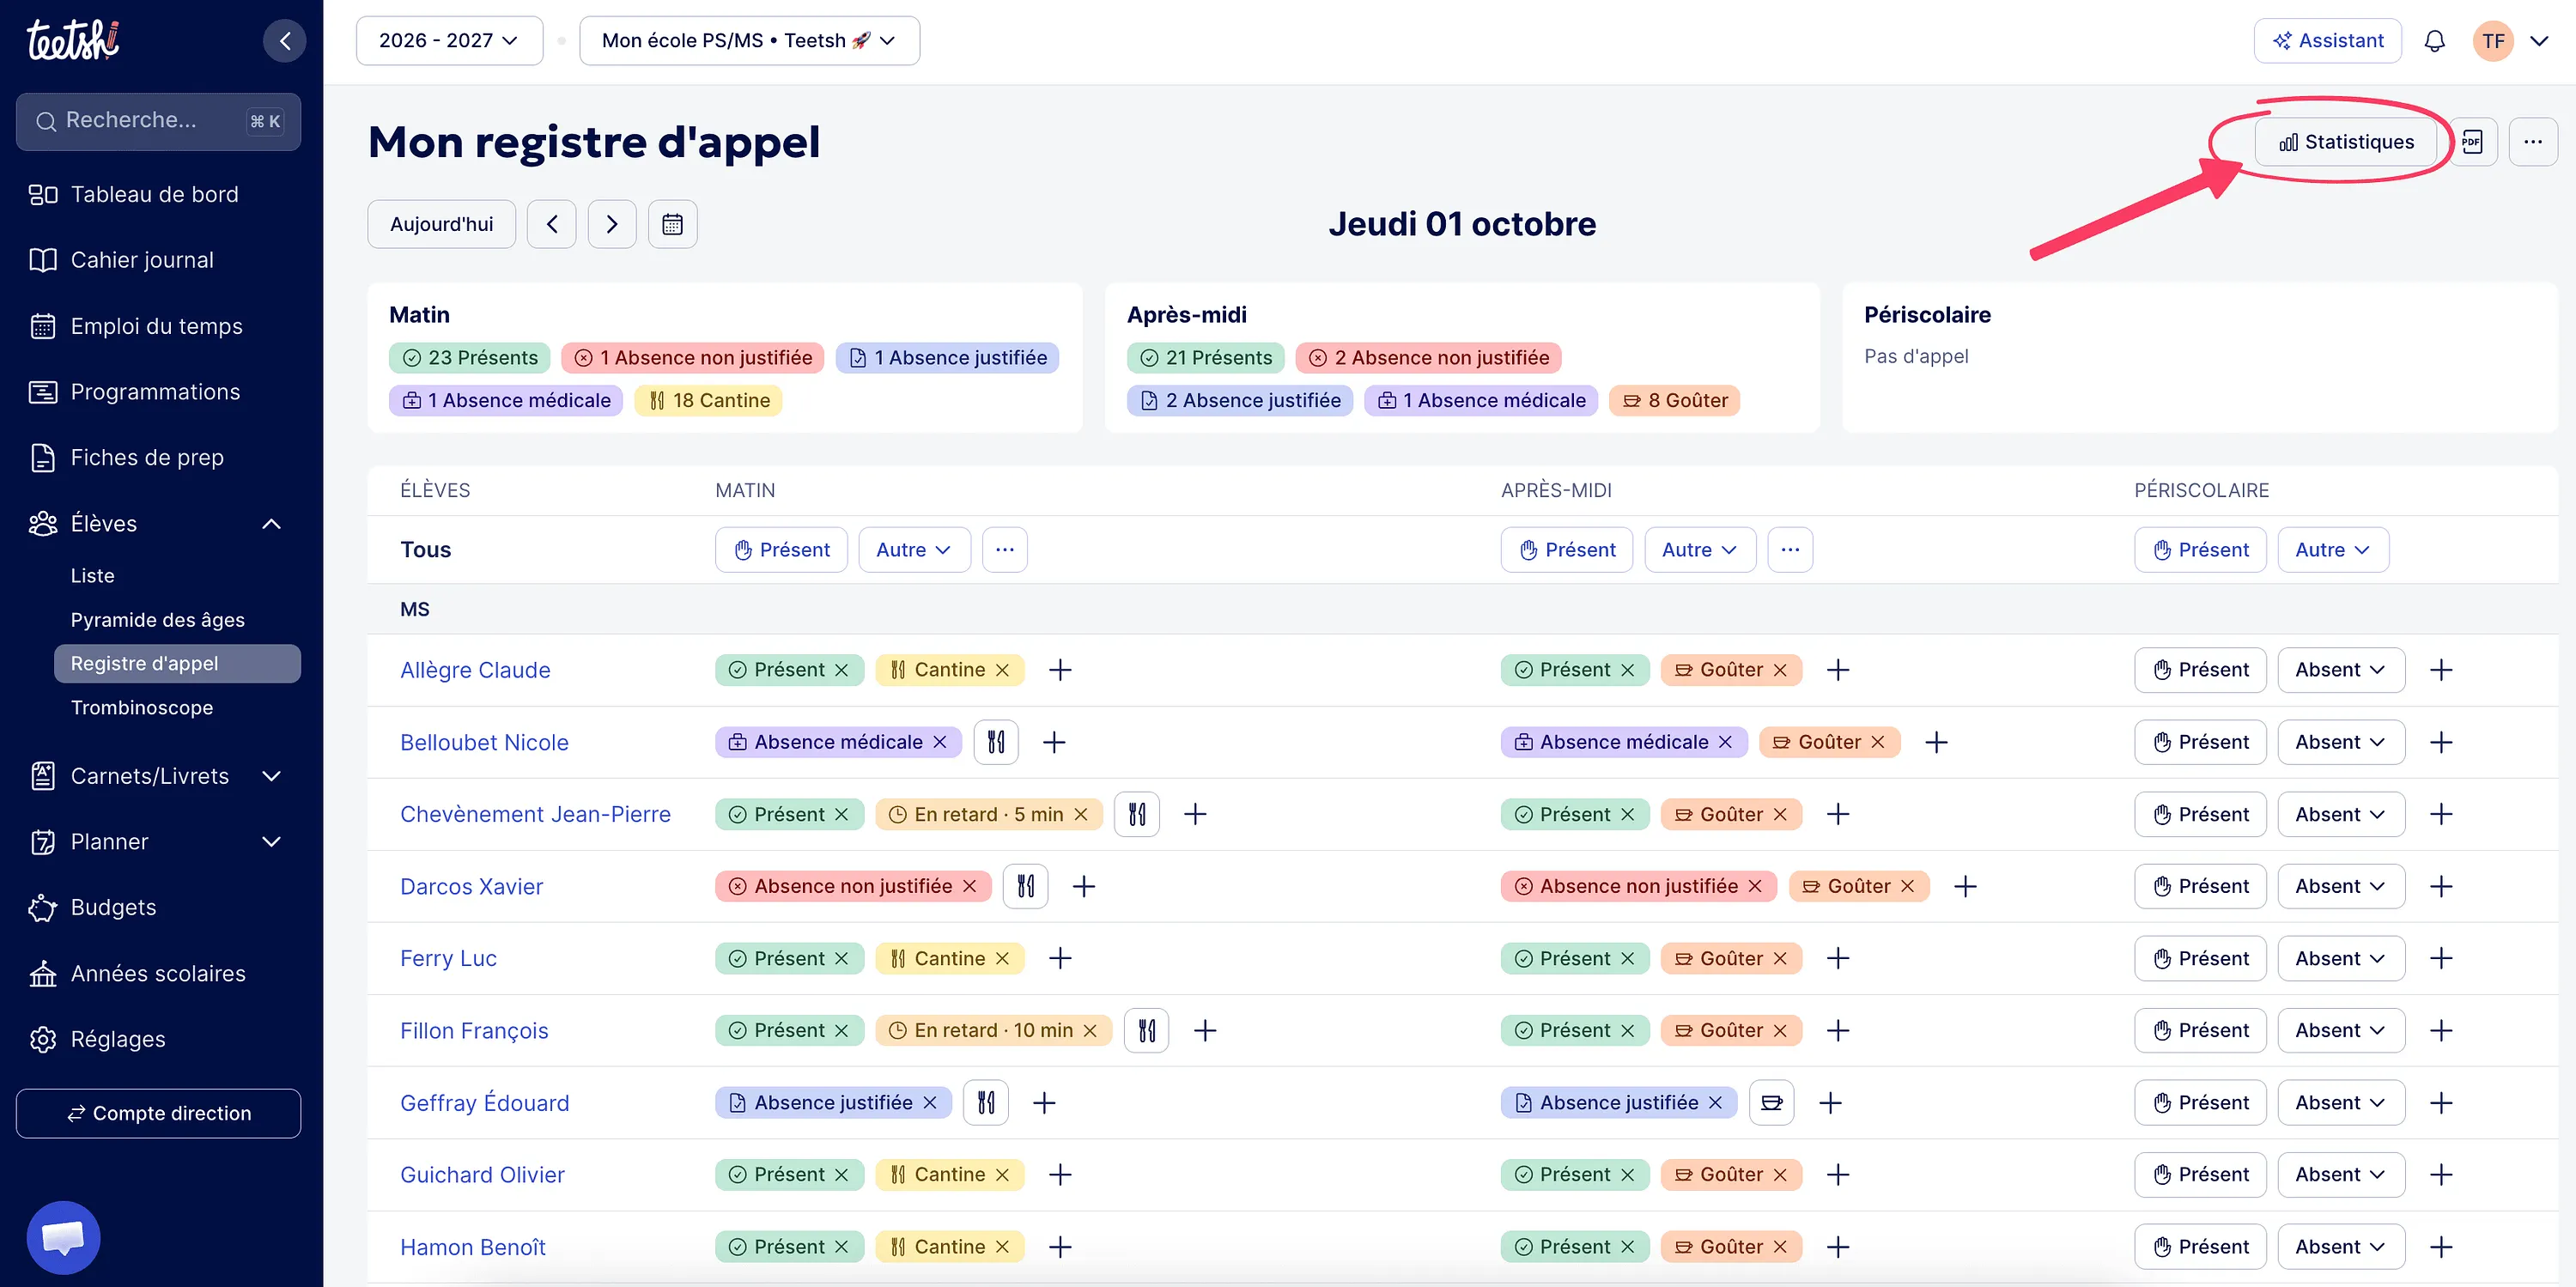This screenshot has height=1287, width=2576.
Task: Open Autre dropdown for Tous après-midi
Action: click(x=1700, y=550)
